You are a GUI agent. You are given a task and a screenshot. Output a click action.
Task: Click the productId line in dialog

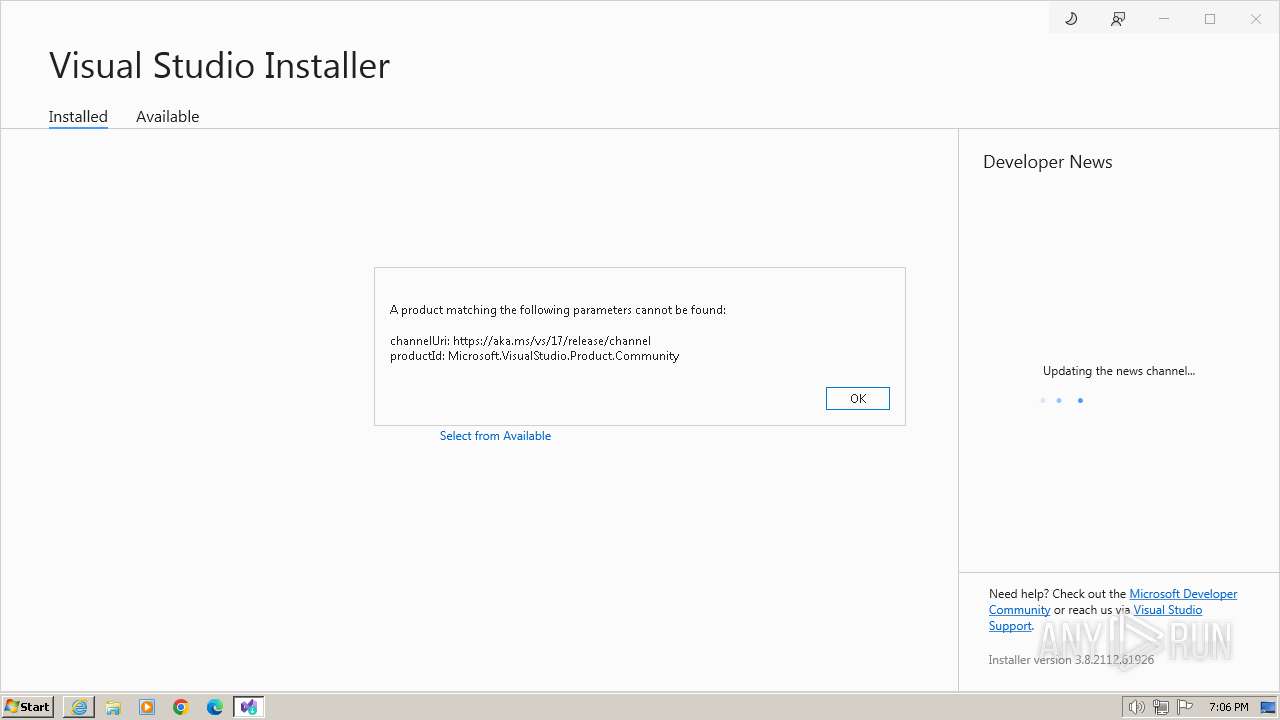[x=534, y=356]
